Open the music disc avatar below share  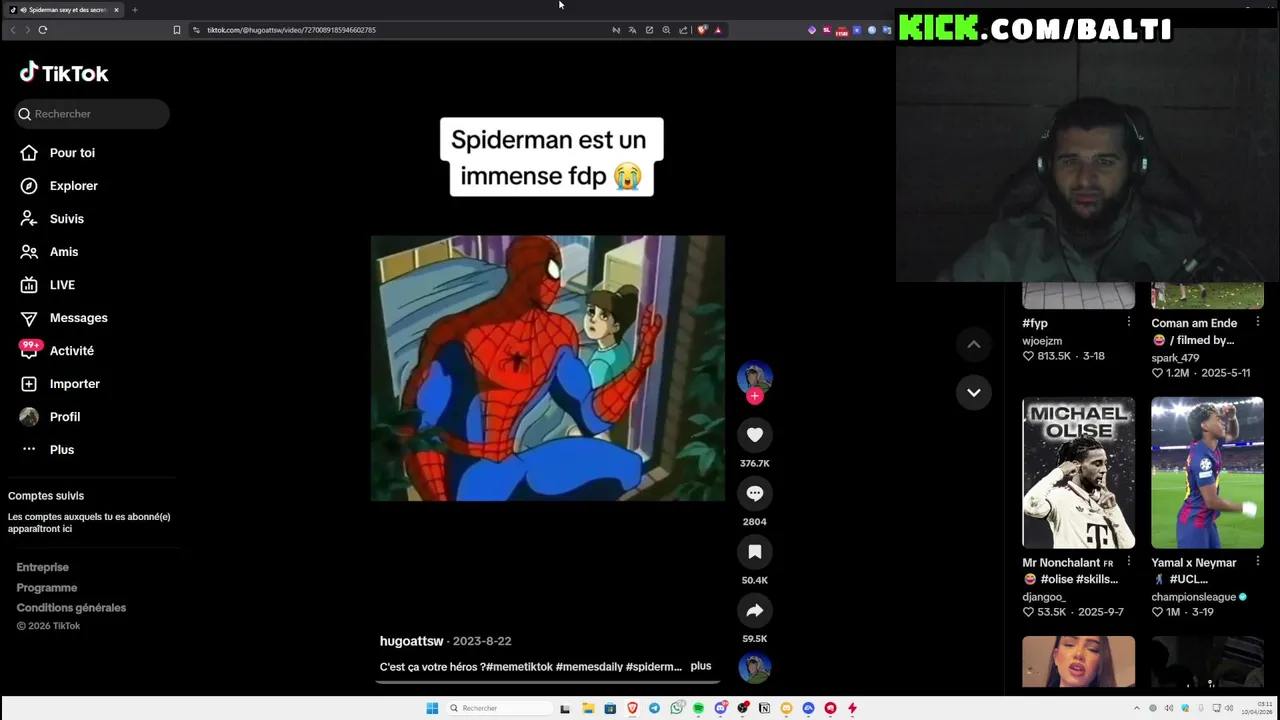[x=755, y=667]
